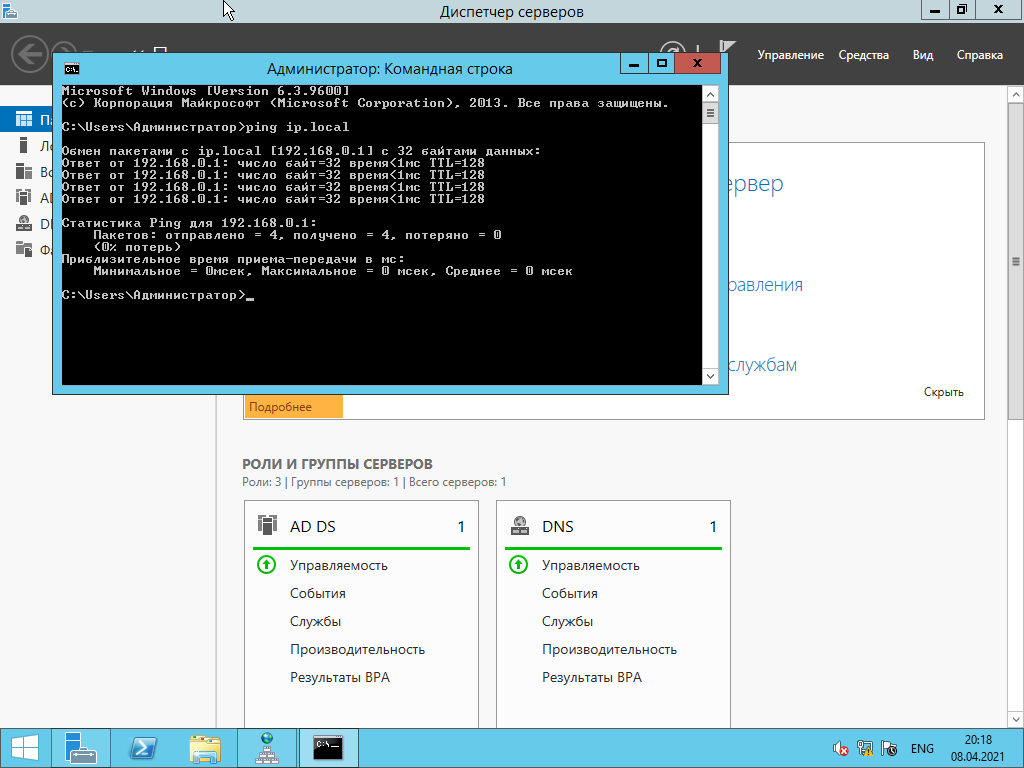Open File Explorer from taskbar

point(205,747)
